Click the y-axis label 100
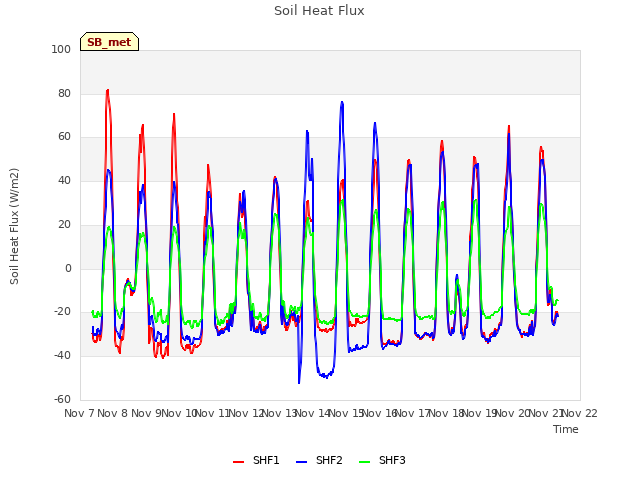Screen dimensions: 640x480 pos(61,49)
